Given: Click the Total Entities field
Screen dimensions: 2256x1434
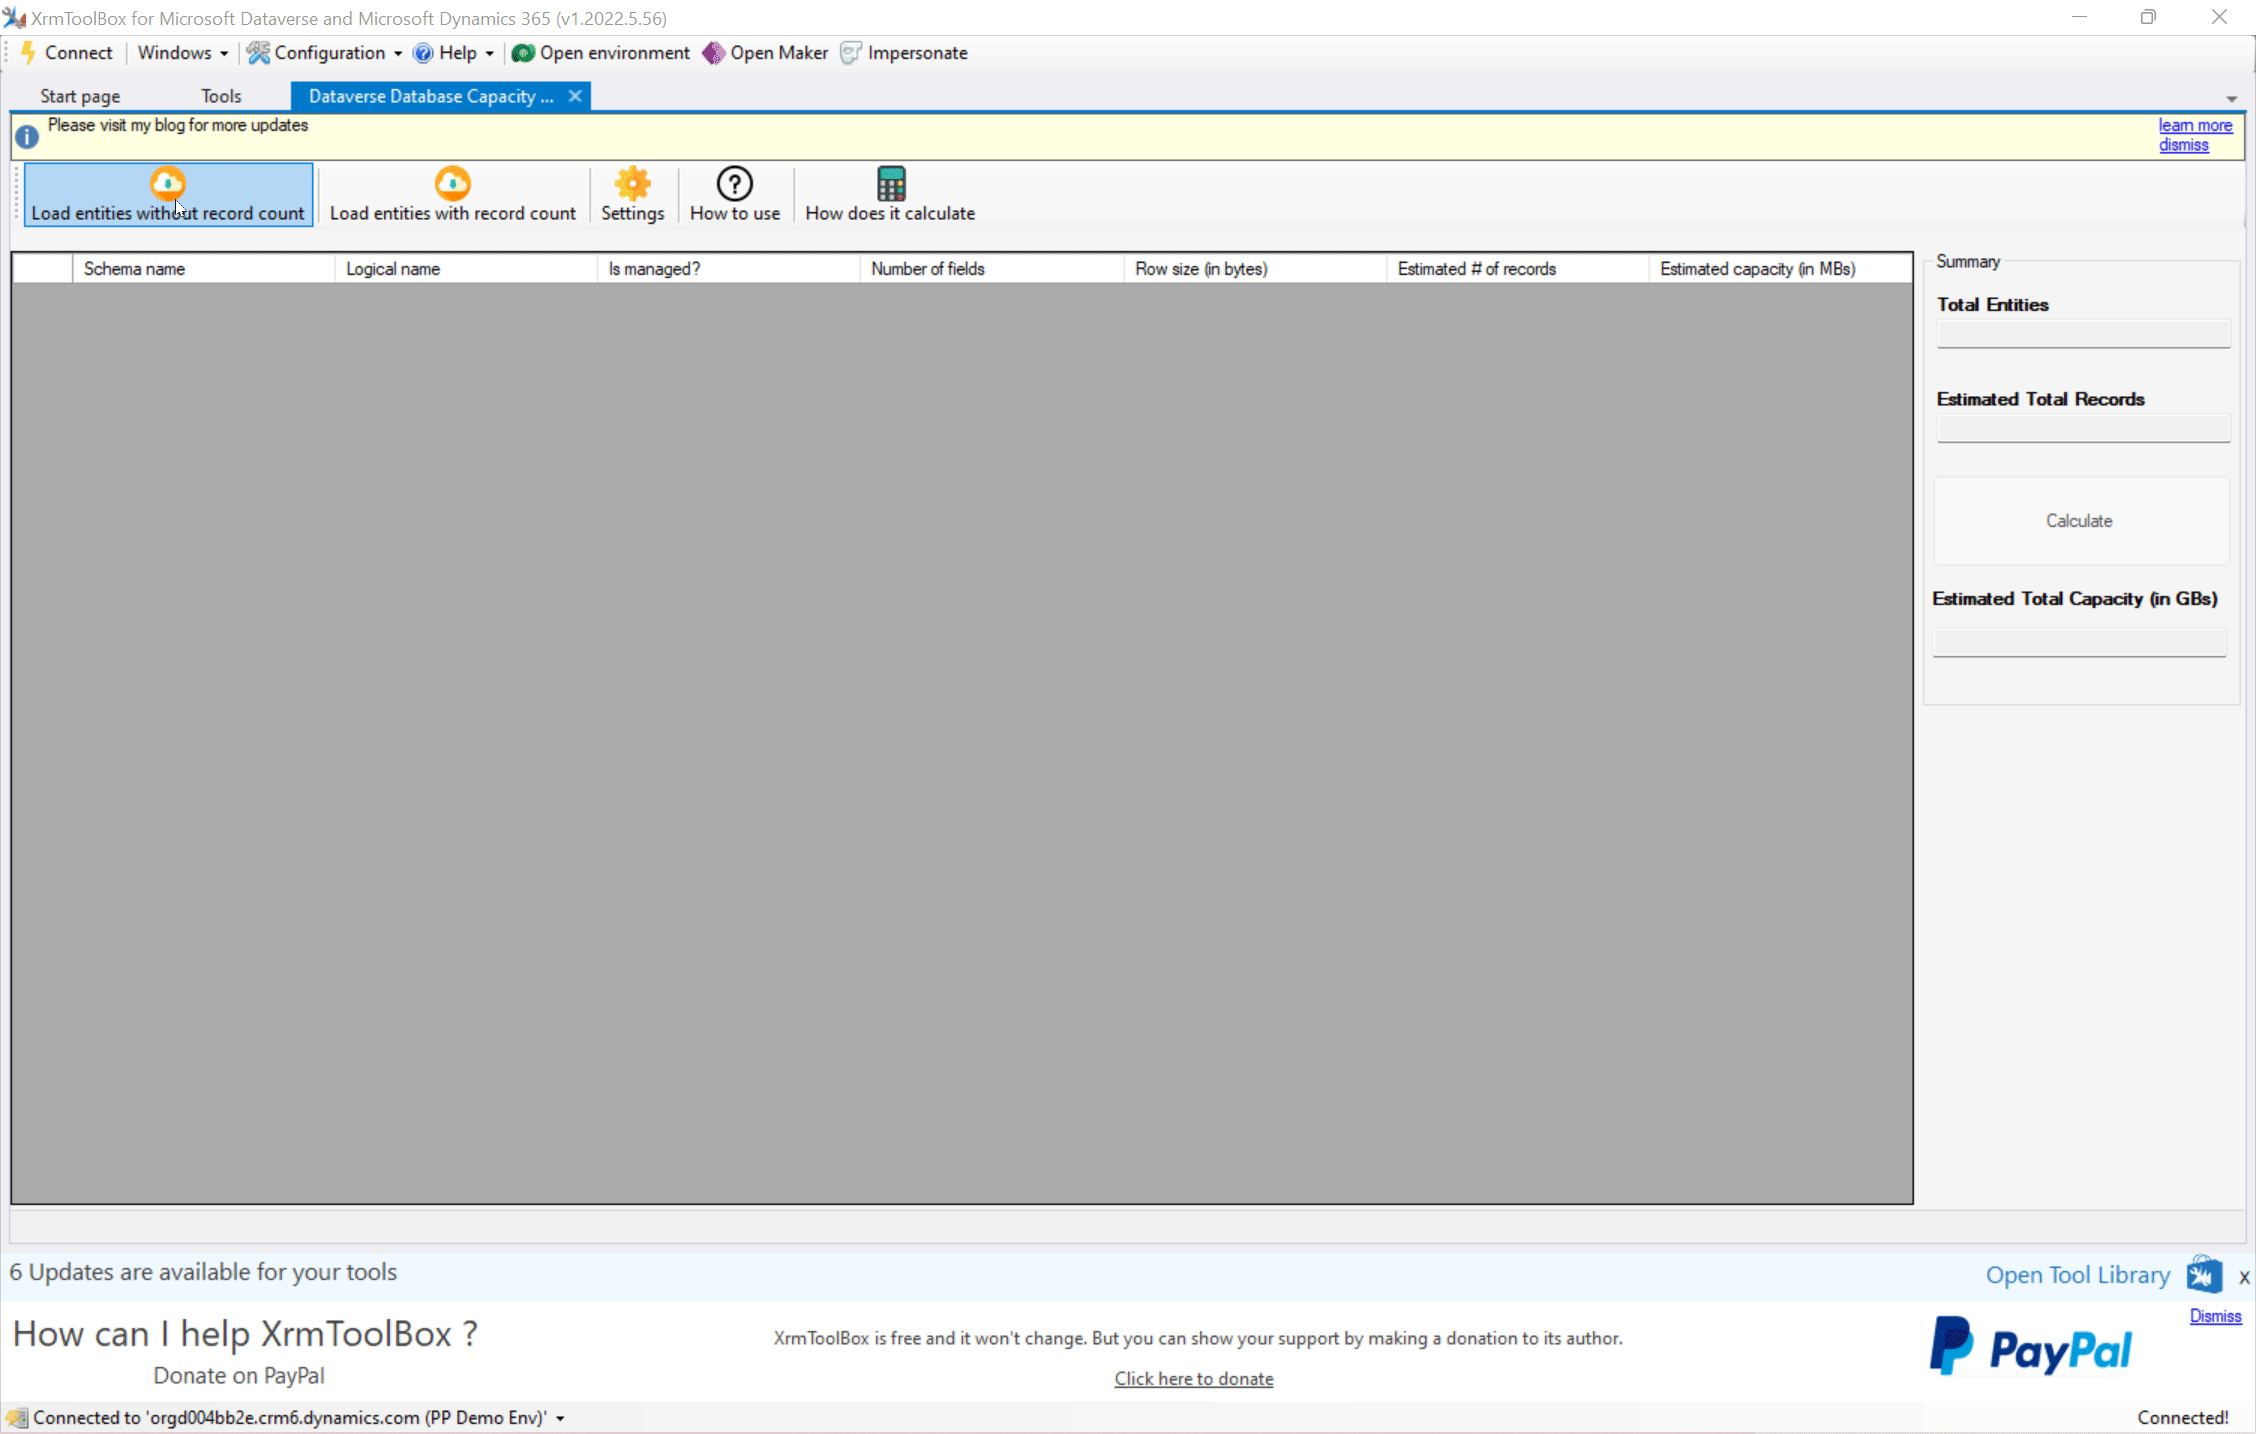Looking at the screenshot, I should (x=2083, y=333).
